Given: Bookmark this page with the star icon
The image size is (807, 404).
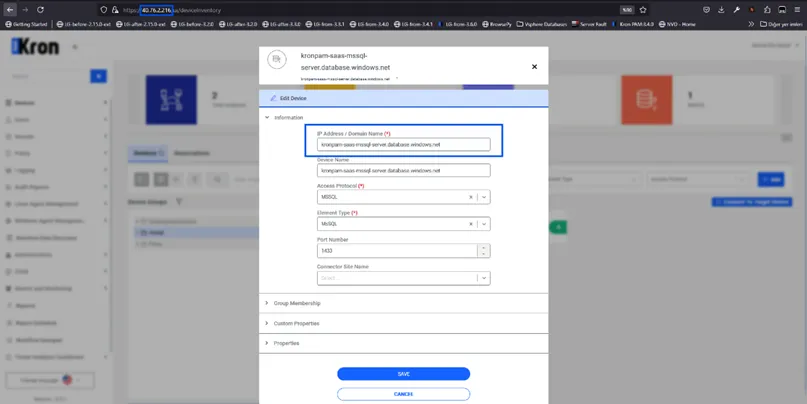Looking at the screenshot, I should pos(643,10).
